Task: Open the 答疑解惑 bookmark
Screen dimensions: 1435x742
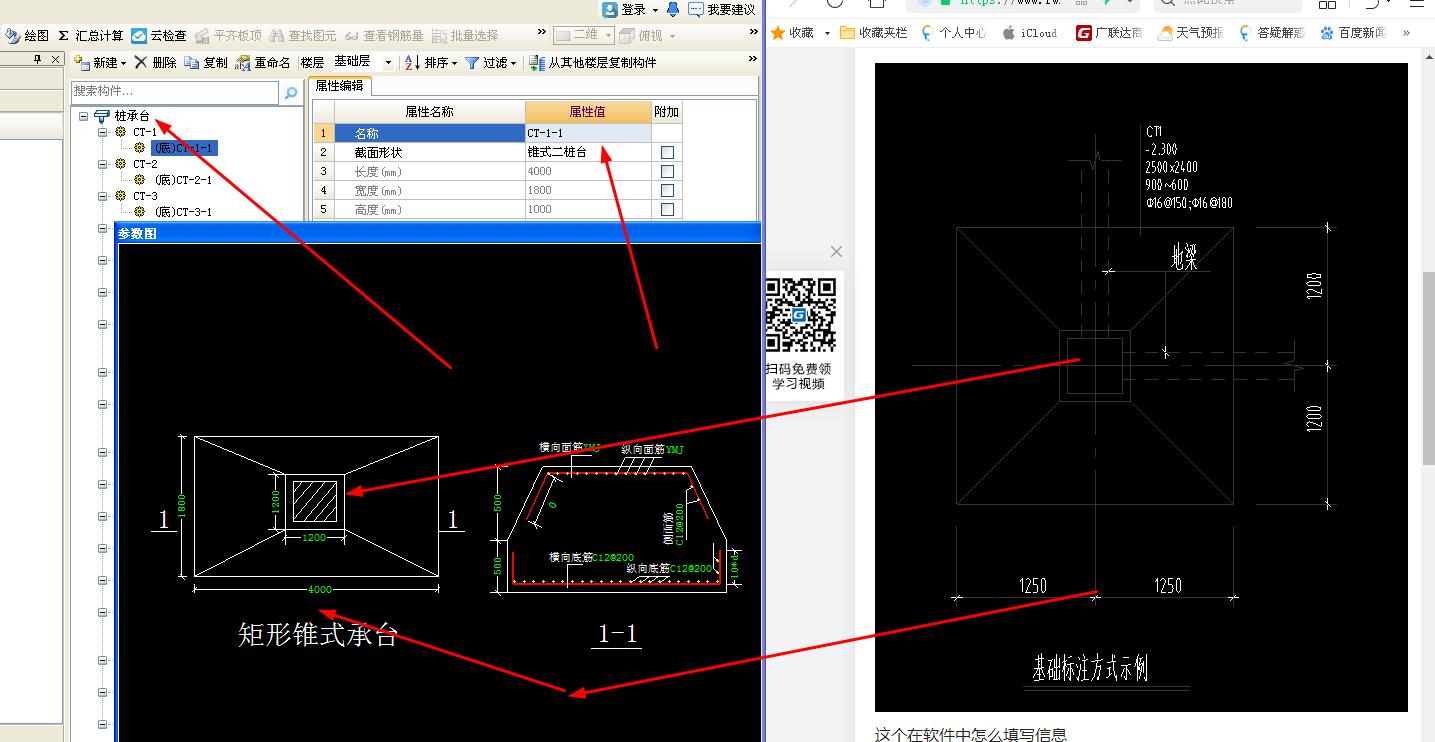Action: tap(1272, 33)
